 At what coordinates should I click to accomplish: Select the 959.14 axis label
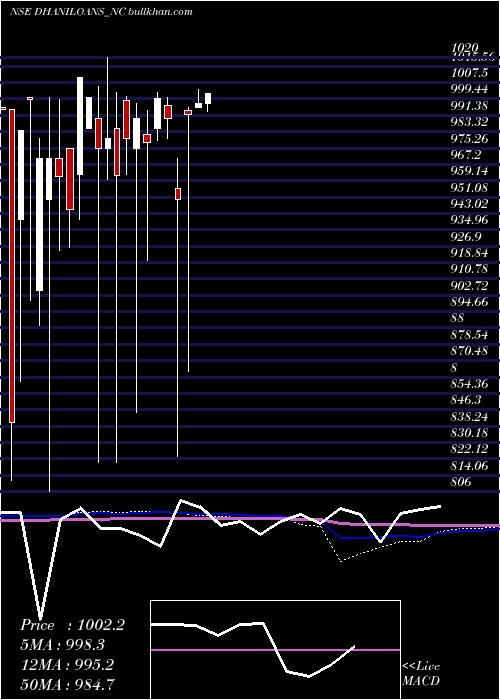click(x=469, y=171)
